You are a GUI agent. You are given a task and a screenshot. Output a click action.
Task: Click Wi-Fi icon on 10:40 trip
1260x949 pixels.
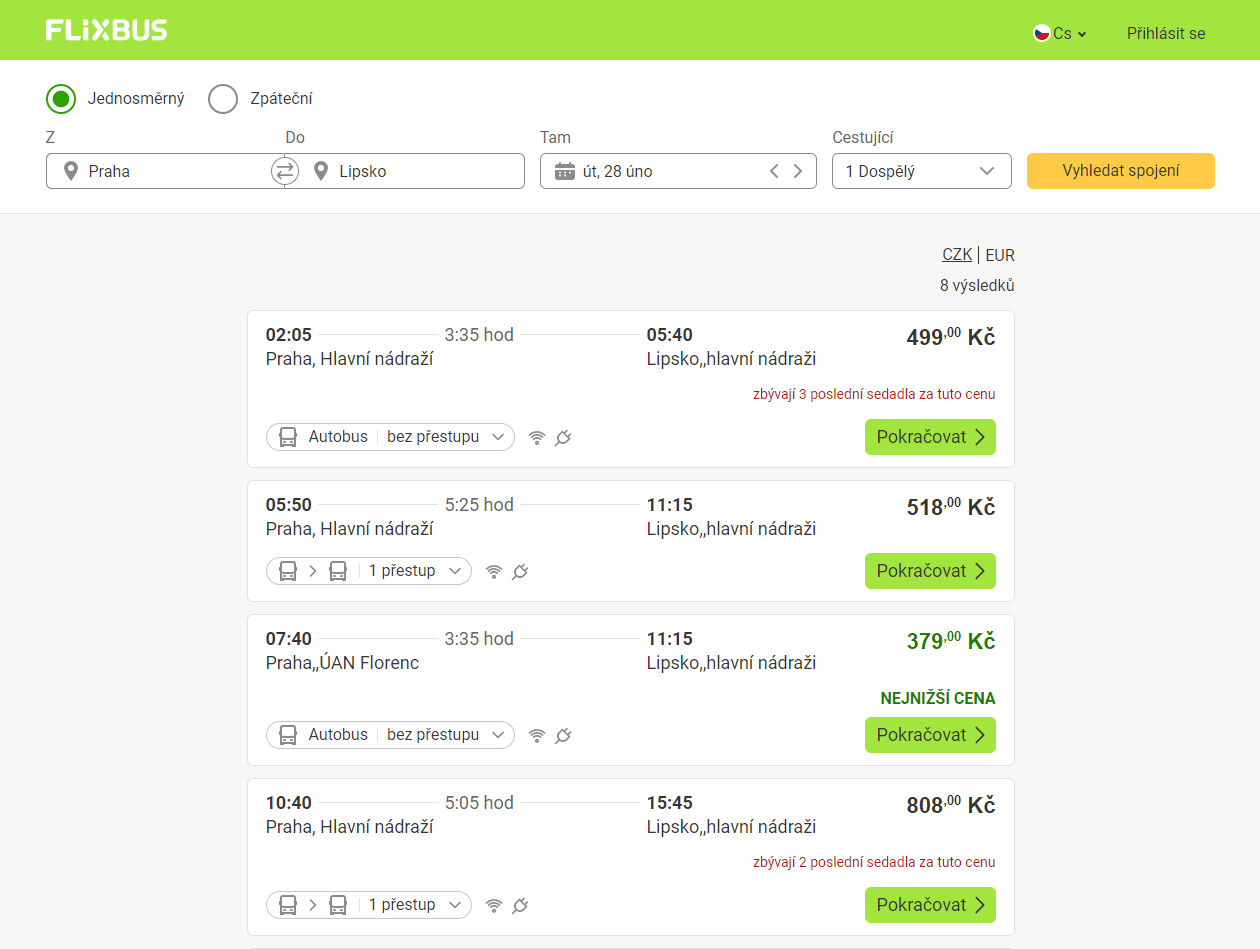pyautogui.click(x=494, y=906)
